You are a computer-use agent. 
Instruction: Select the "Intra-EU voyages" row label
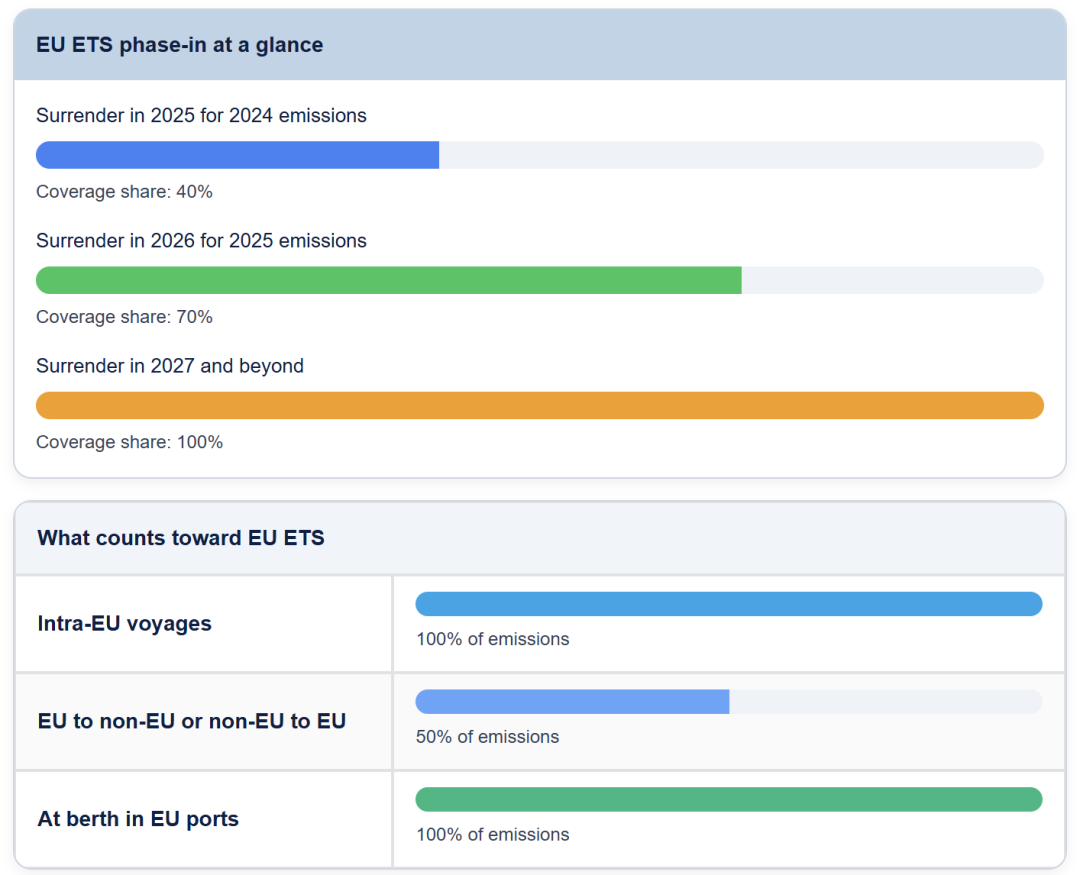(125, 624)
